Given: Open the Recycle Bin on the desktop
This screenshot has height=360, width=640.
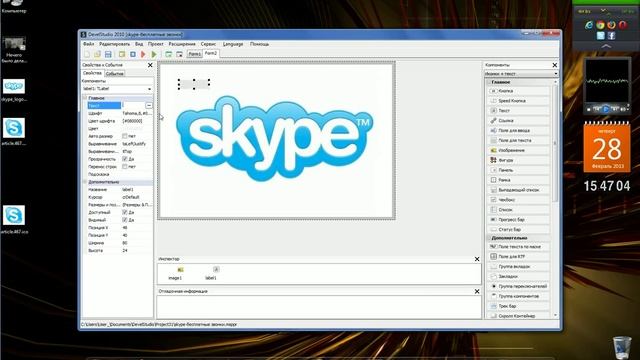Looking at the screenshot, I should point(622,347).
